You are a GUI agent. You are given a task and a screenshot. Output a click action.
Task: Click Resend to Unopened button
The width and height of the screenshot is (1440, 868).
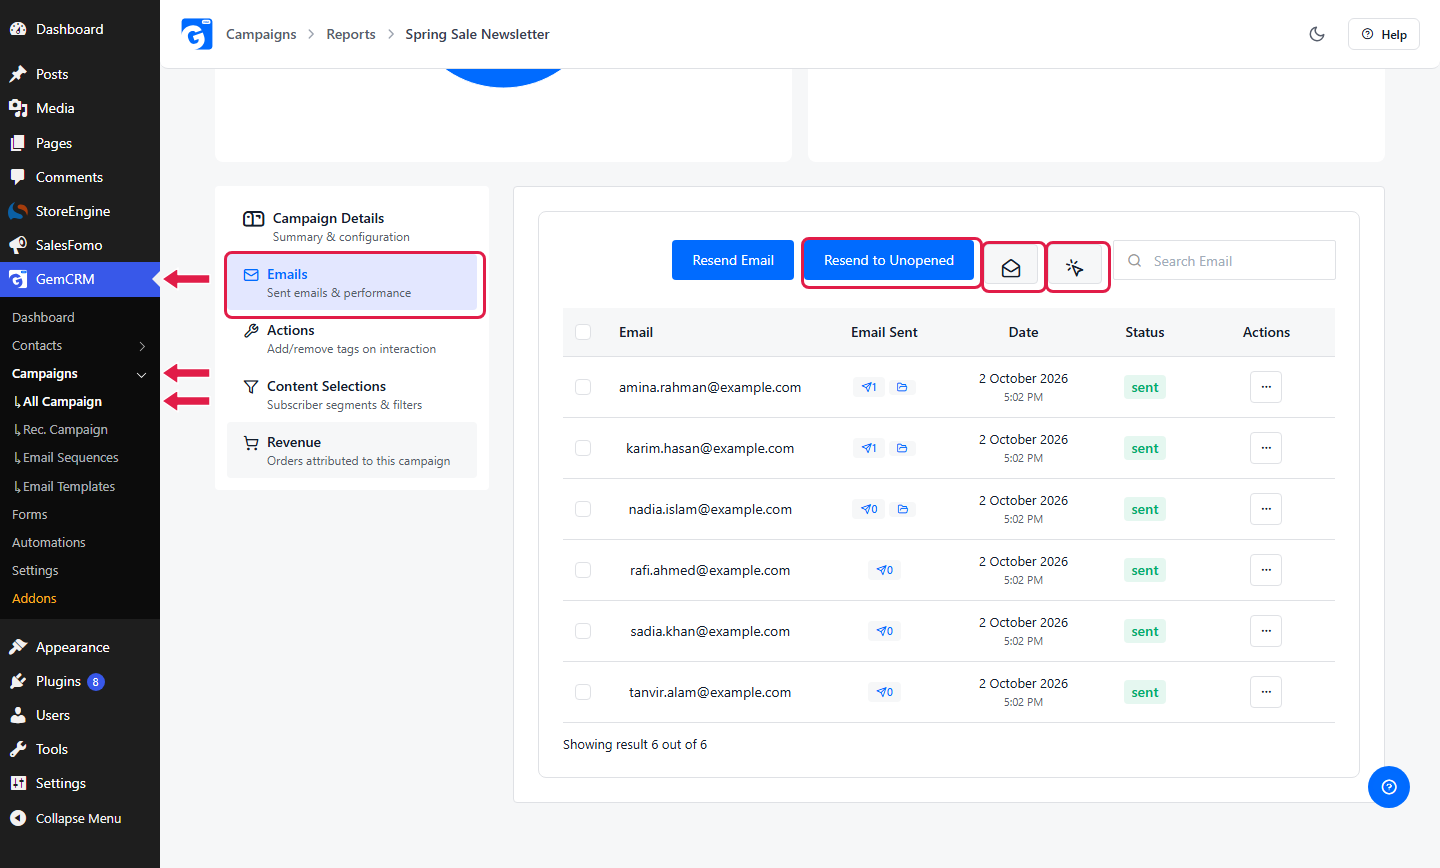pos(889,260)
